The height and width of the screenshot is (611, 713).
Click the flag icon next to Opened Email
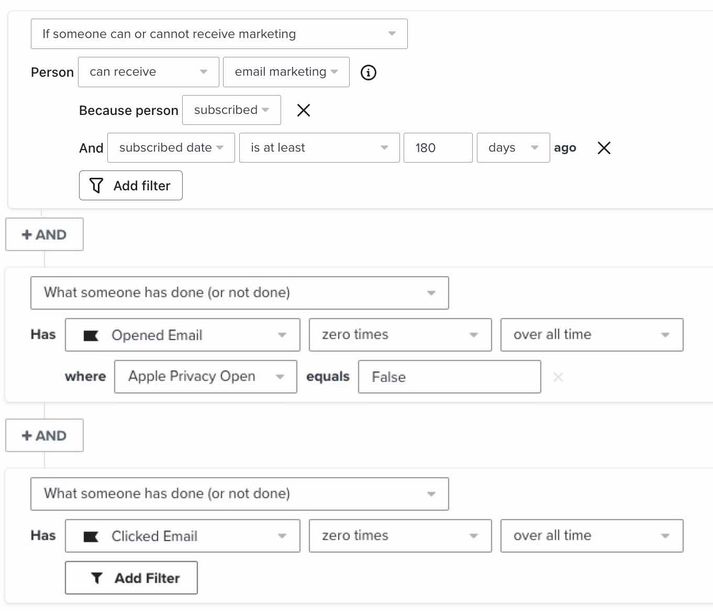(x=91, y=336)
